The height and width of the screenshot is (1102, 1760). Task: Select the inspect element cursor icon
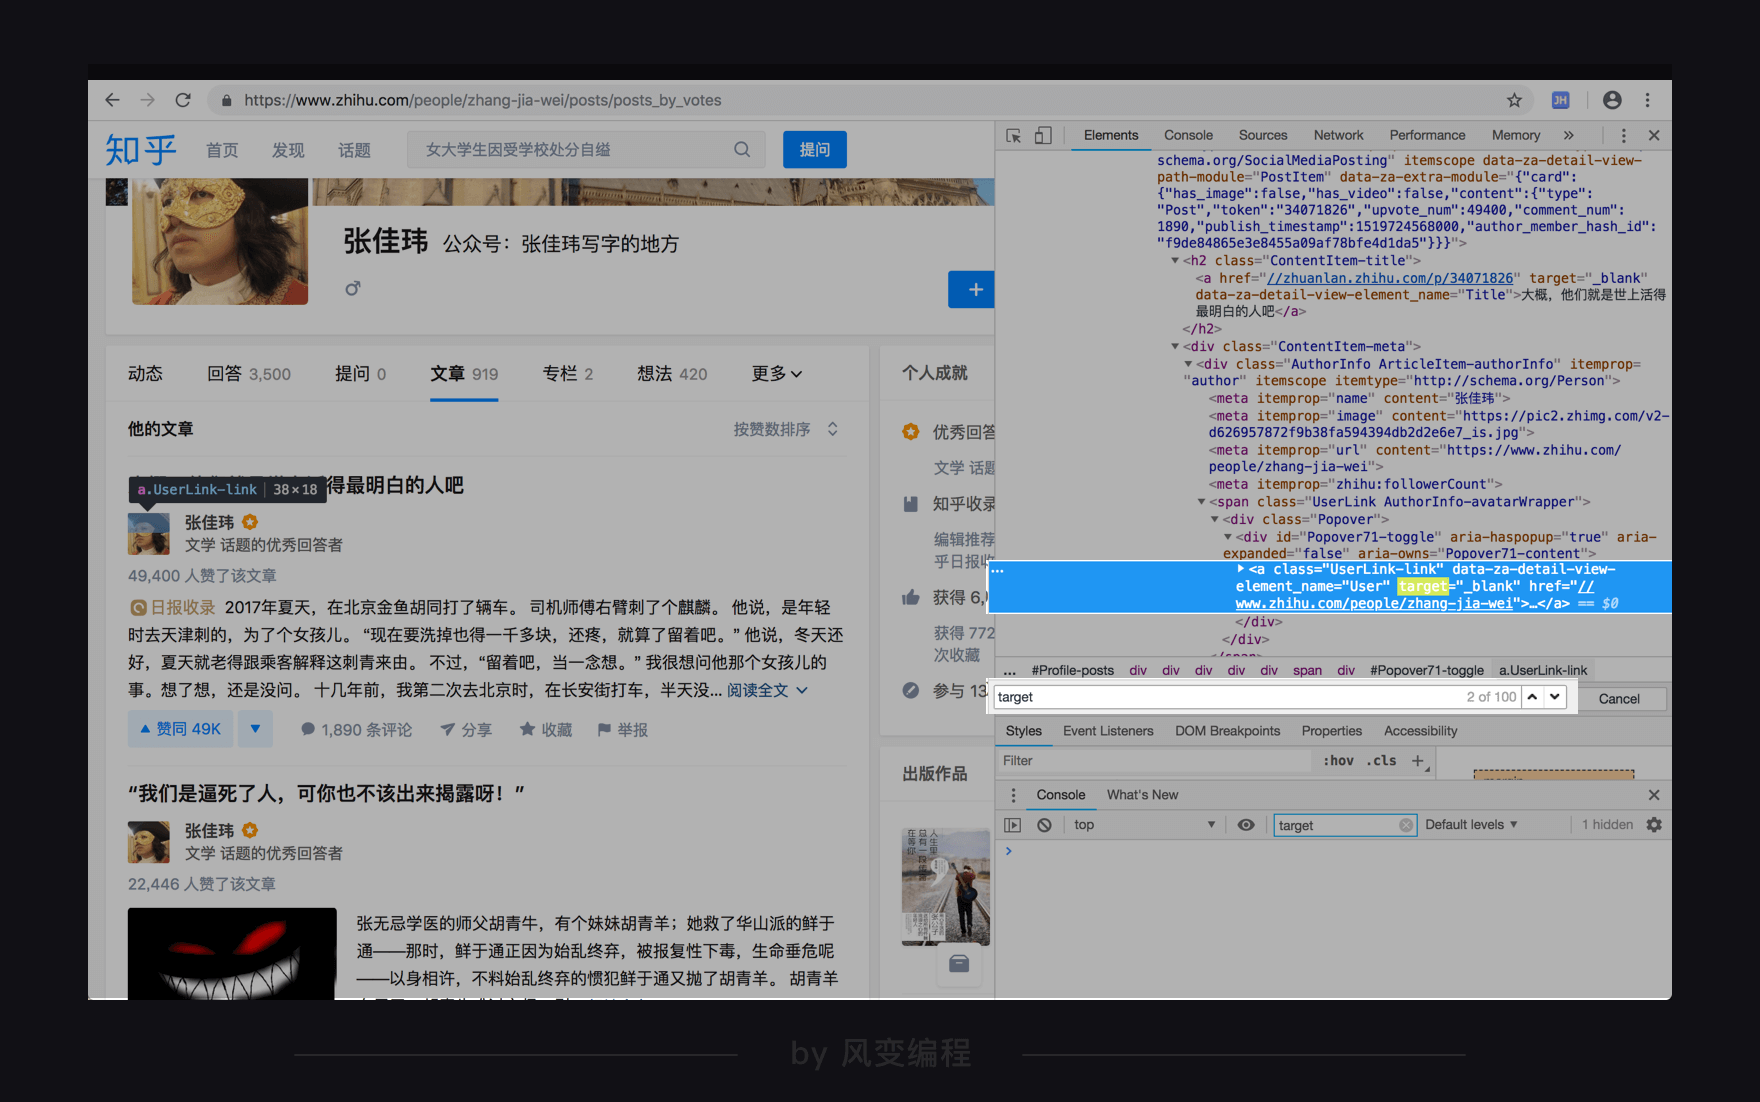click(x=1013, y=134)
